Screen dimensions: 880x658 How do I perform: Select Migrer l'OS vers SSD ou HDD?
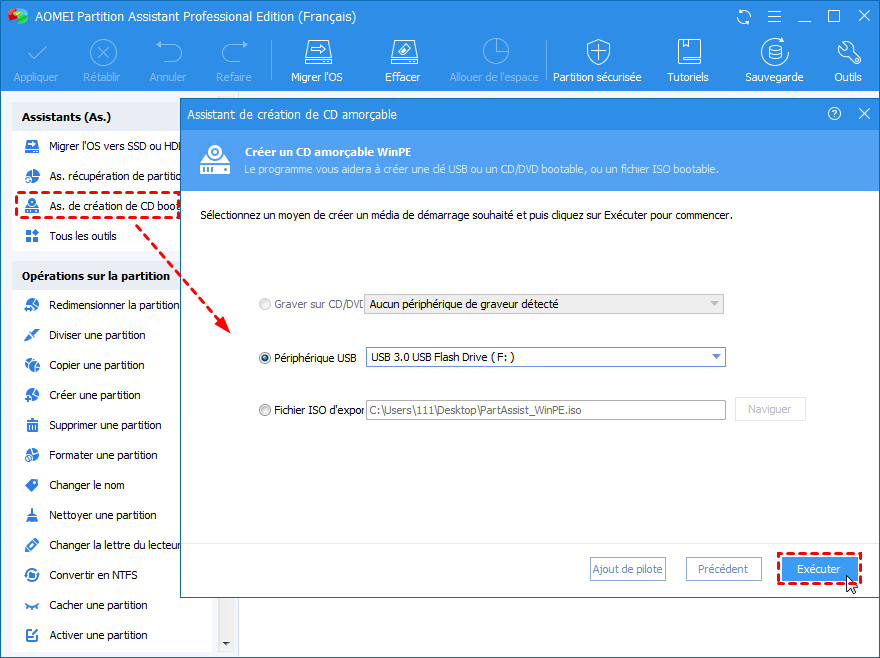point(102,146)
